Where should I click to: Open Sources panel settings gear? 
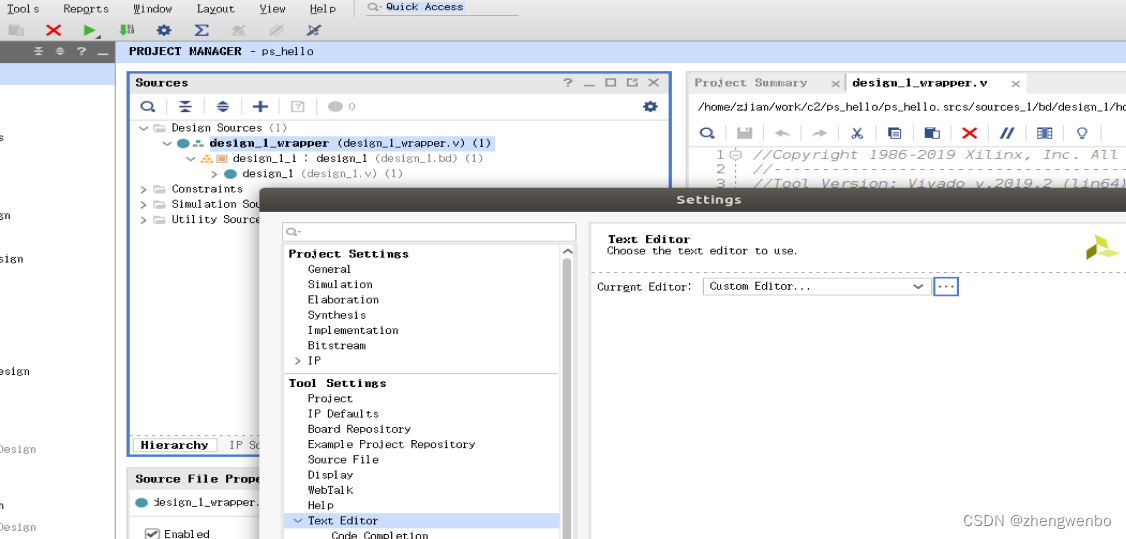(650, 106)
